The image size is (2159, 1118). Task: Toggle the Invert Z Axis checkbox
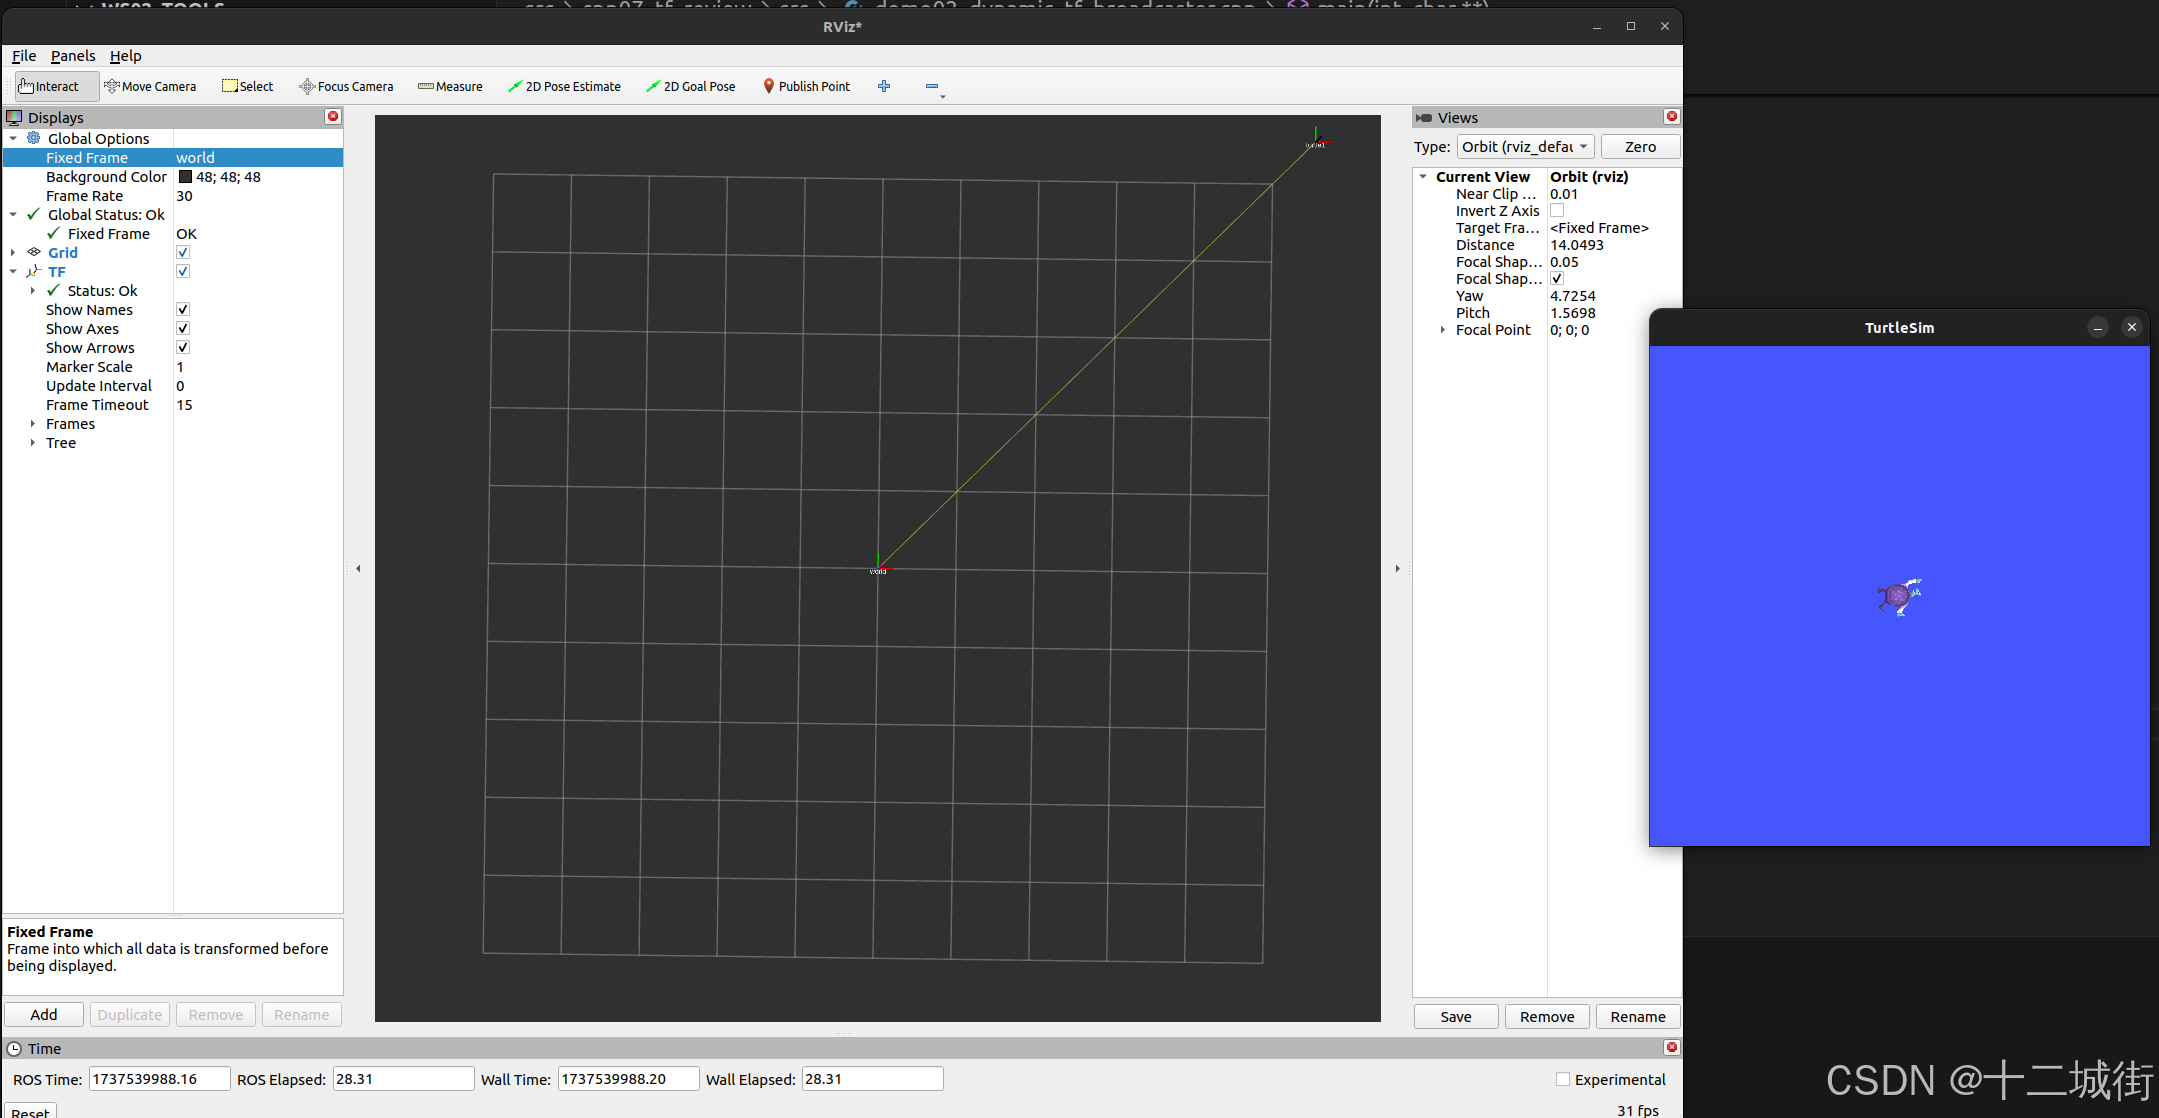pos(1557,211)
